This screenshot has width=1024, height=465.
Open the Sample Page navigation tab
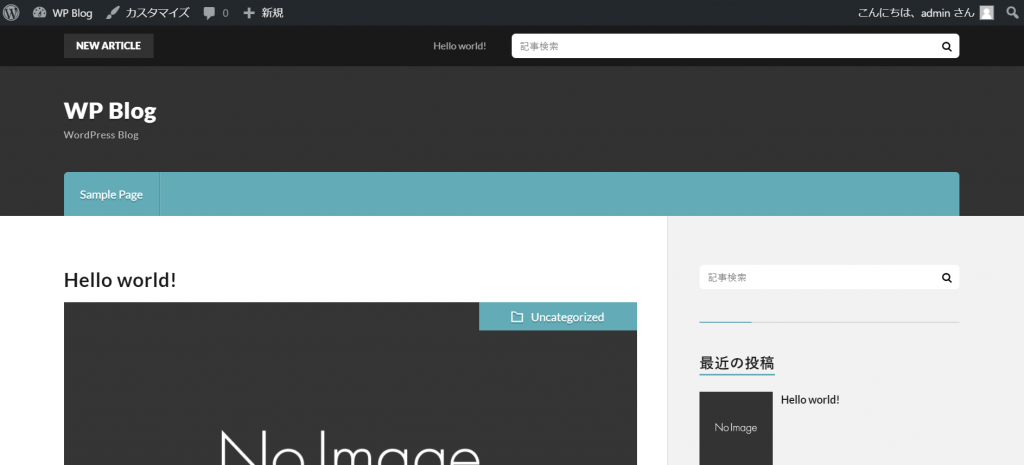tap(111, 194)
